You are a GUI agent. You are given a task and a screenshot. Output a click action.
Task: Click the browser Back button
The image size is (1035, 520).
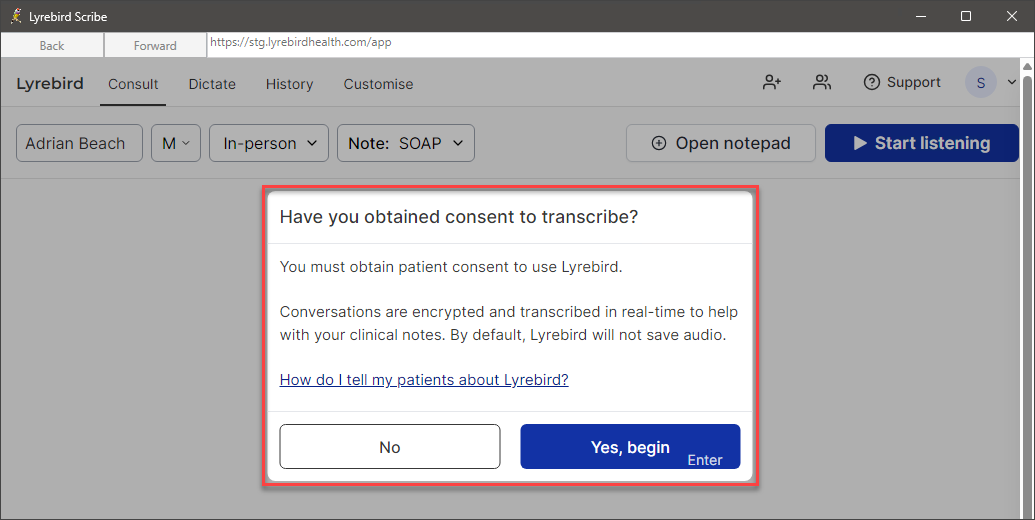click(x=52, y=46)
